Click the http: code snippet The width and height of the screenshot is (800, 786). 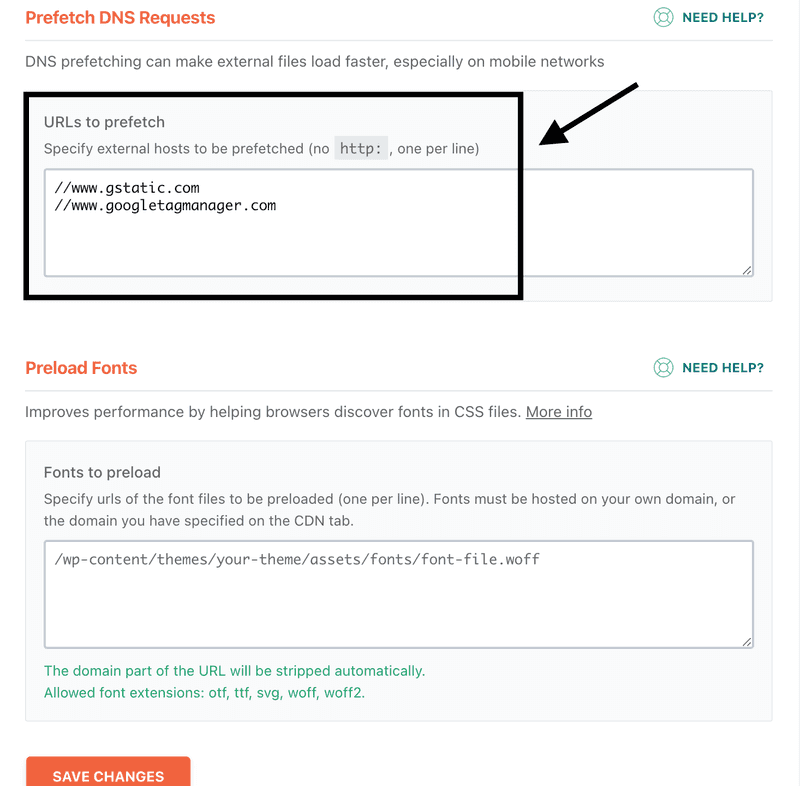click(x=361, y=149)
